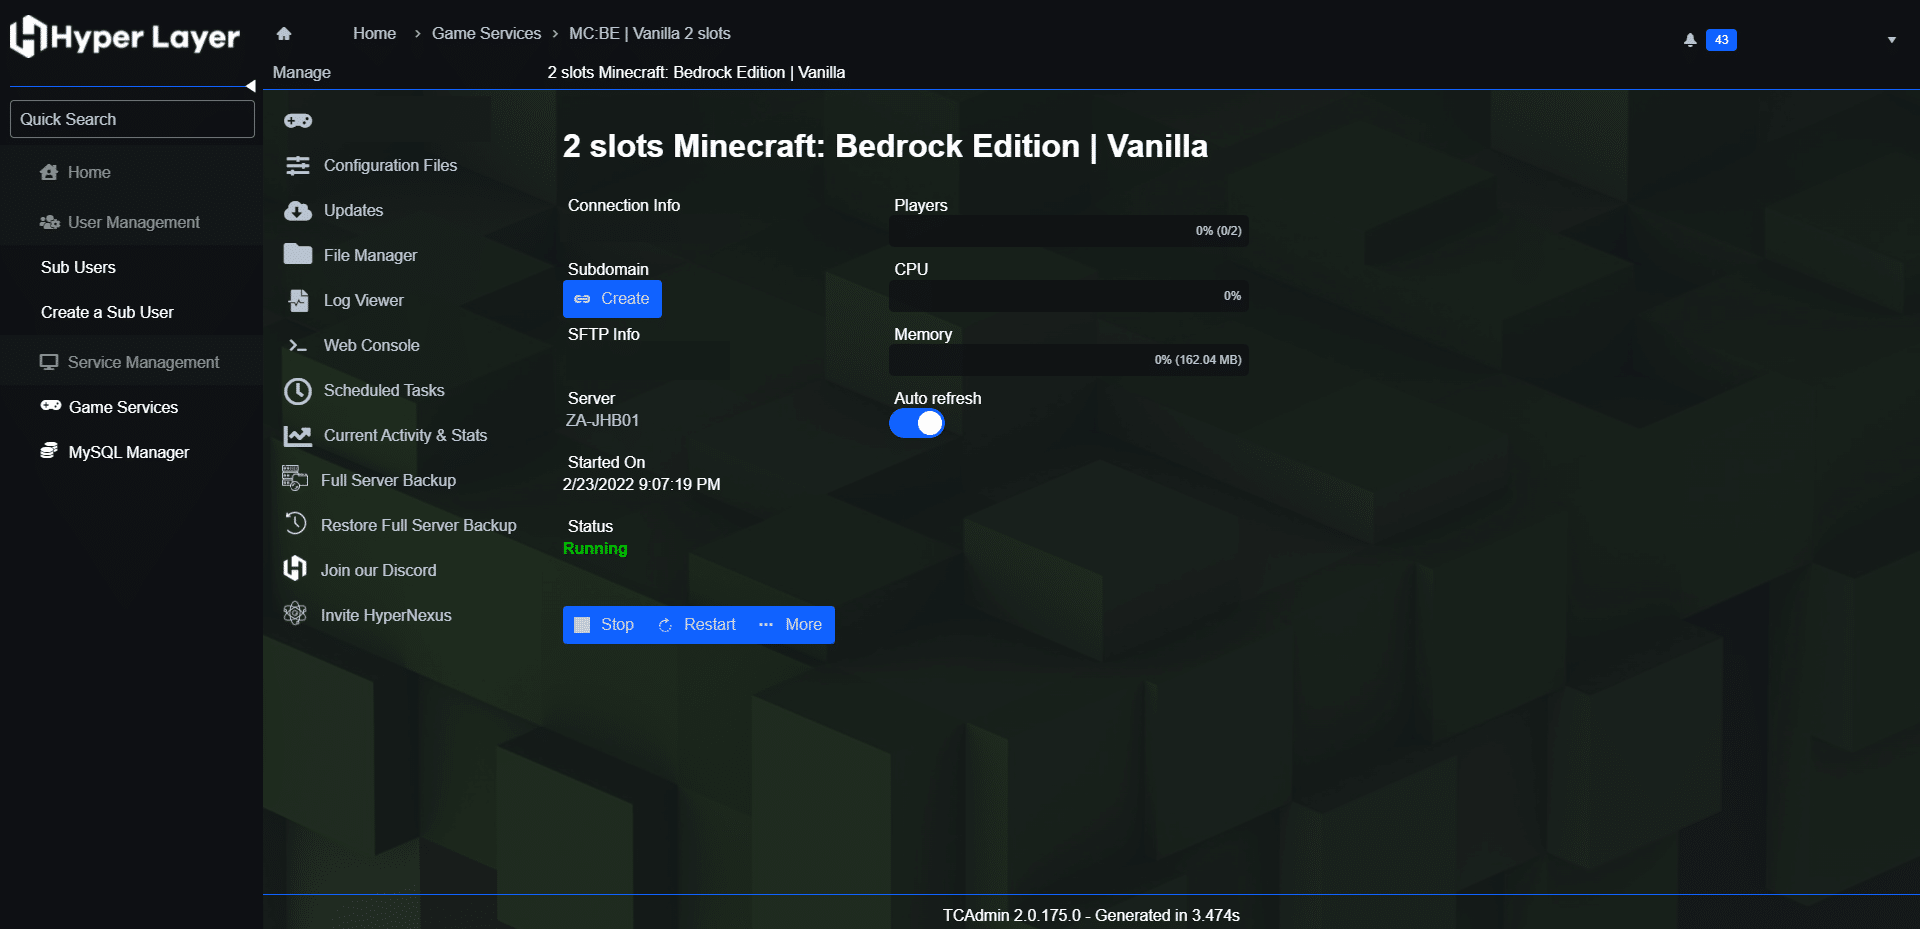
Task: Click the Running status text
Action: point(595,549)
